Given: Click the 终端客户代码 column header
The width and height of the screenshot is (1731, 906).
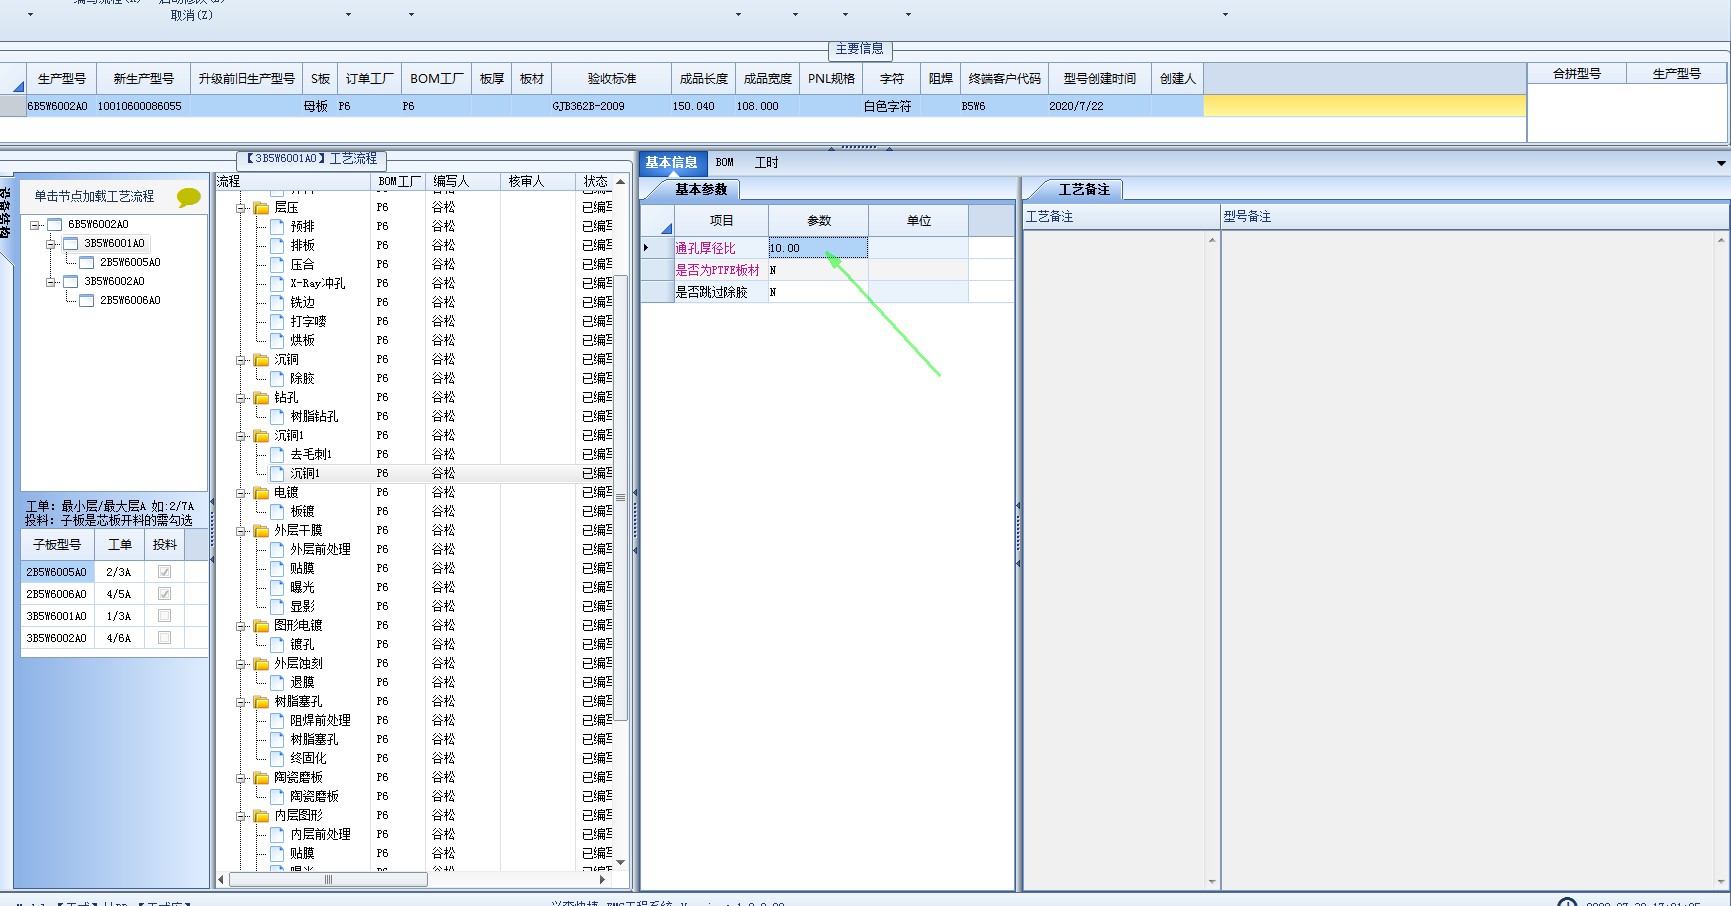Looking at the screenshot, I should coord(1005,79).
